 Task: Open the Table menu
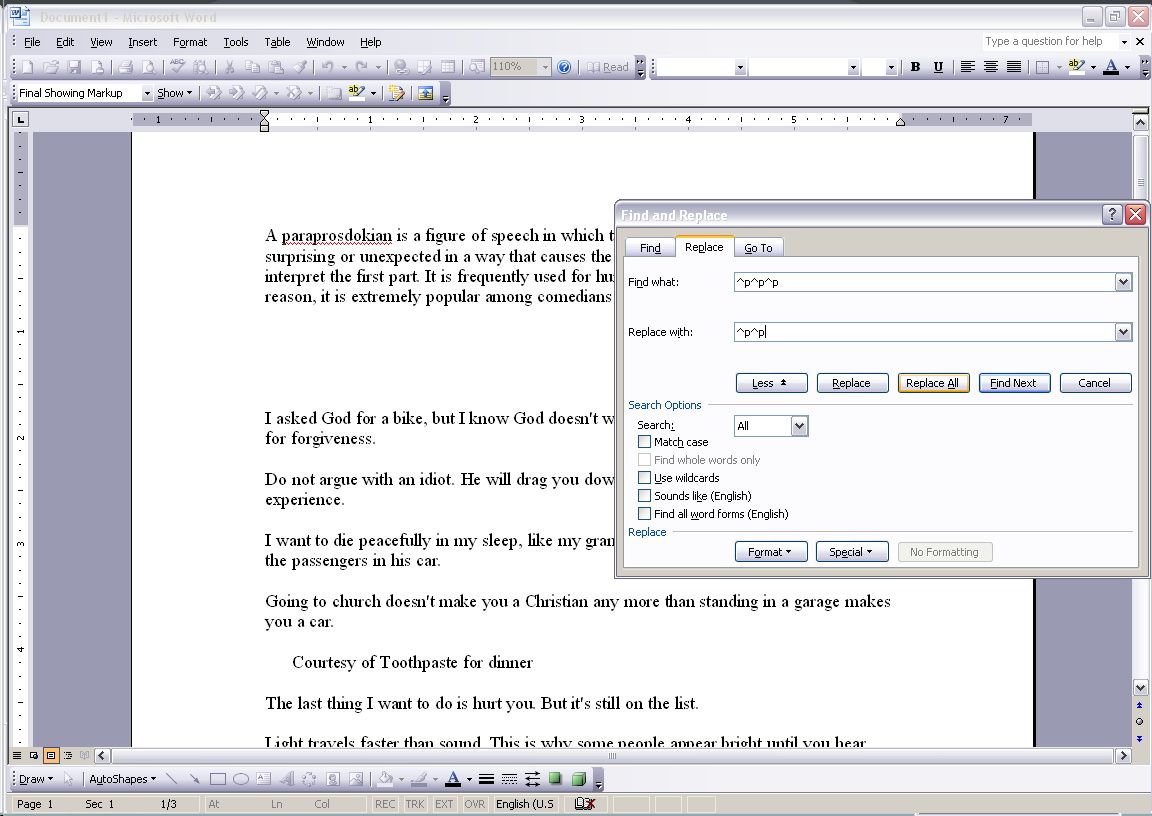coord(277,42)
